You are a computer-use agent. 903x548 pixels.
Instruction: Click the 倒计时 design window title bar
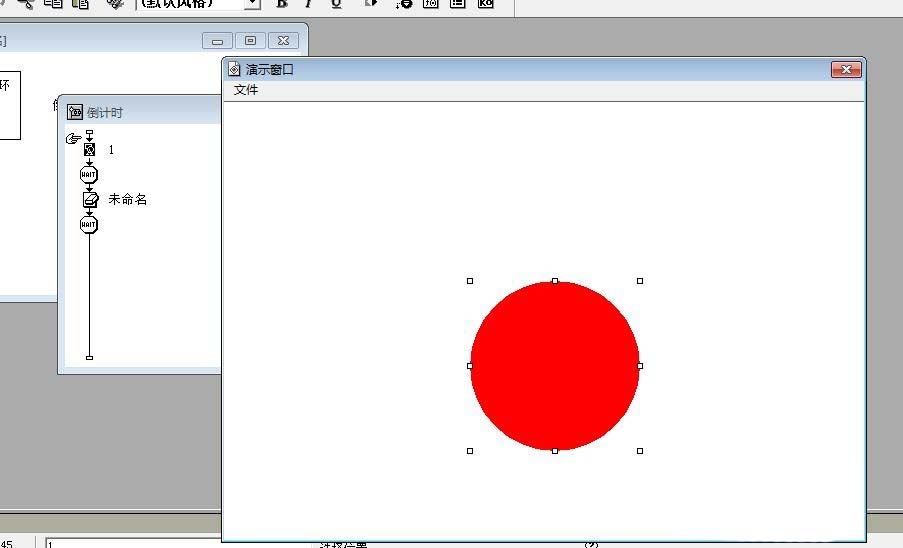150,112
